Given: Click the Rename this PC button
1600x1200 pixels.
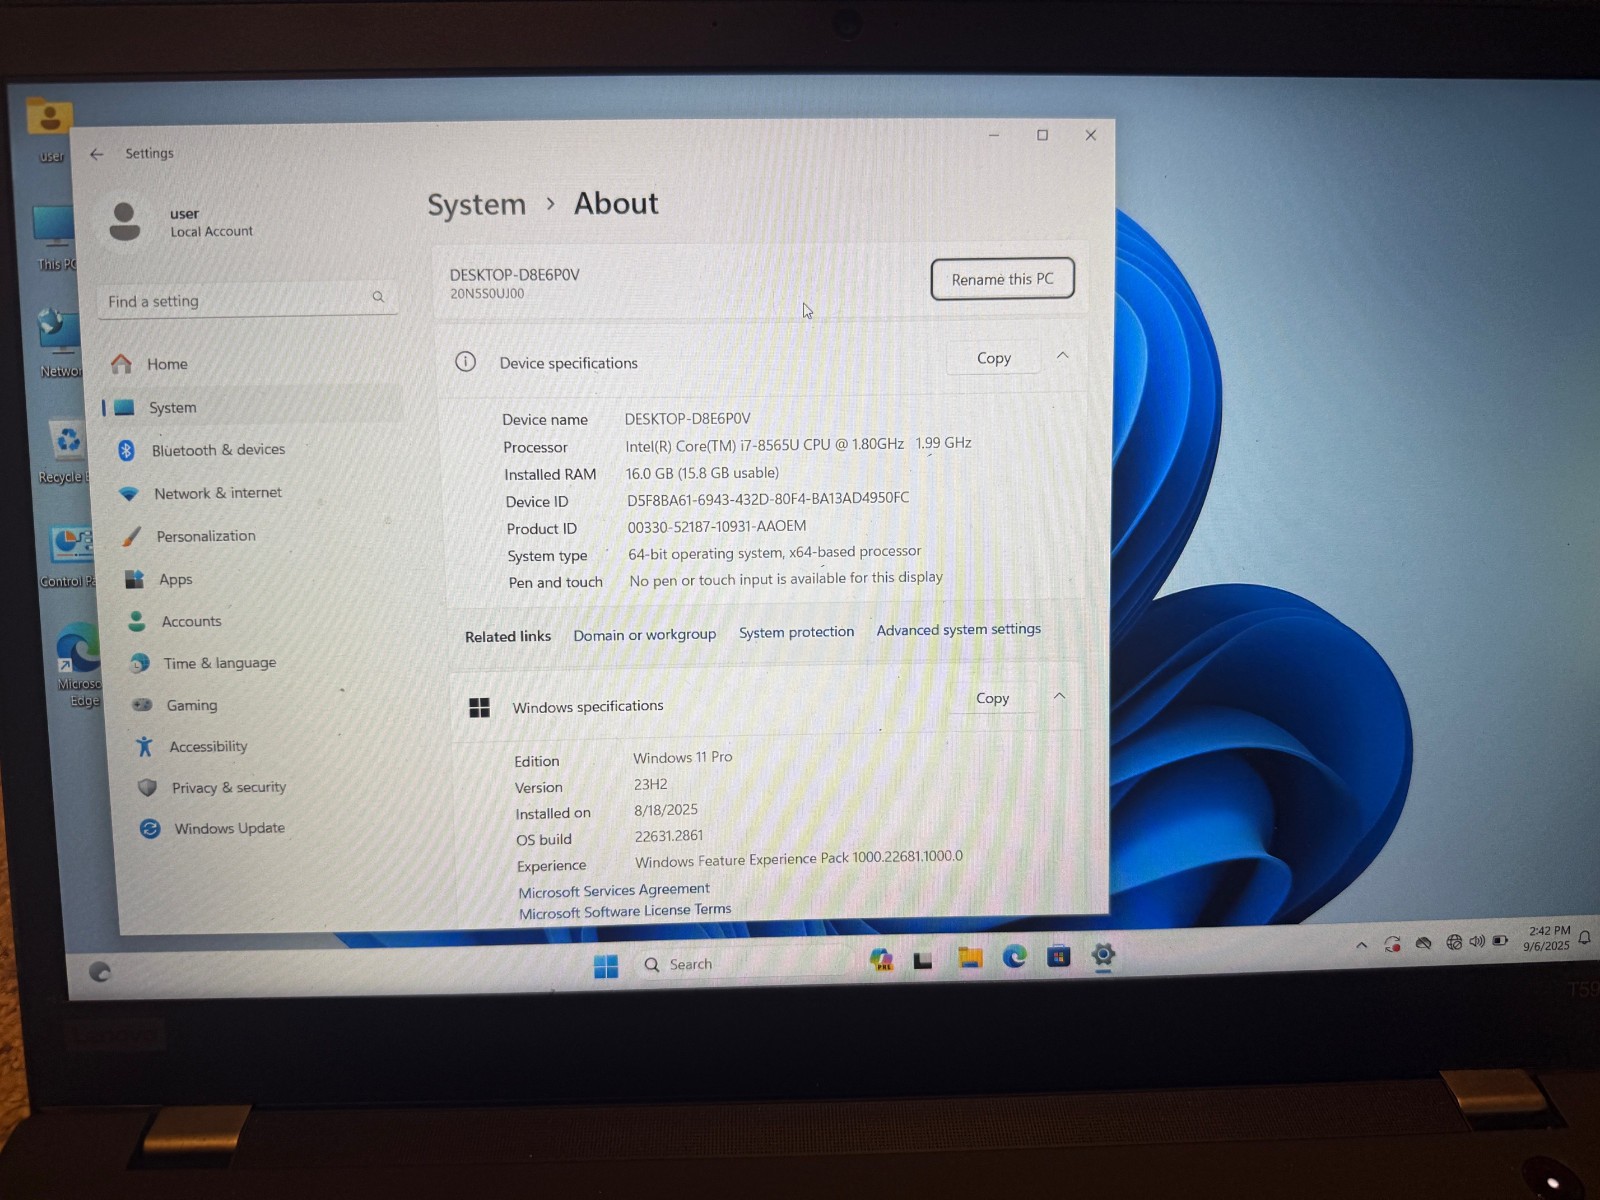Looking at the screenshot, I should point(1002,279).
